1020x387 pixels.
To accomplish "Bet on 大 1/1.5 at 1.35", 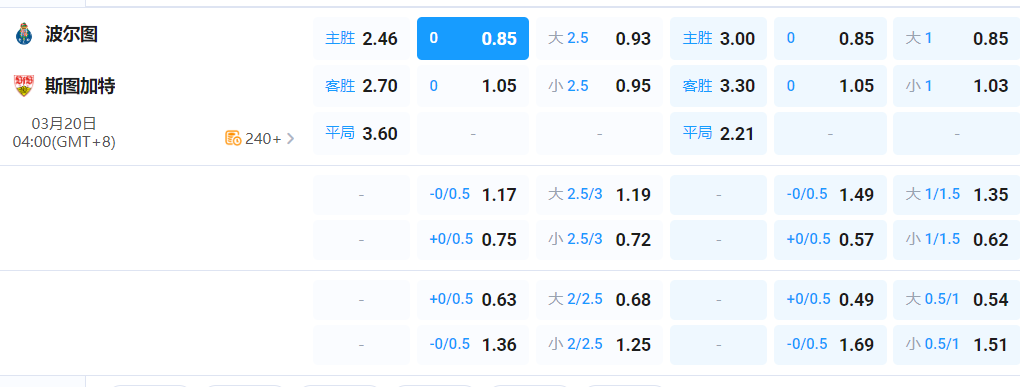I will (x=956, y=194).
